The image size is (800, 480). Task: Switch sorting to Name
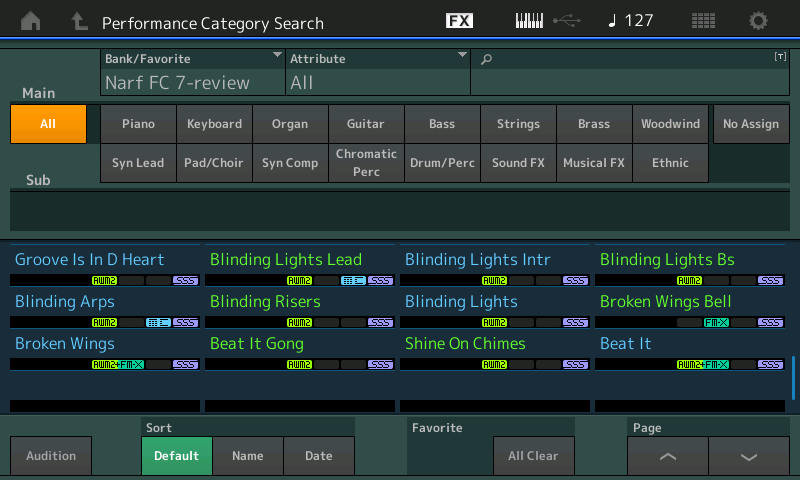248,456
